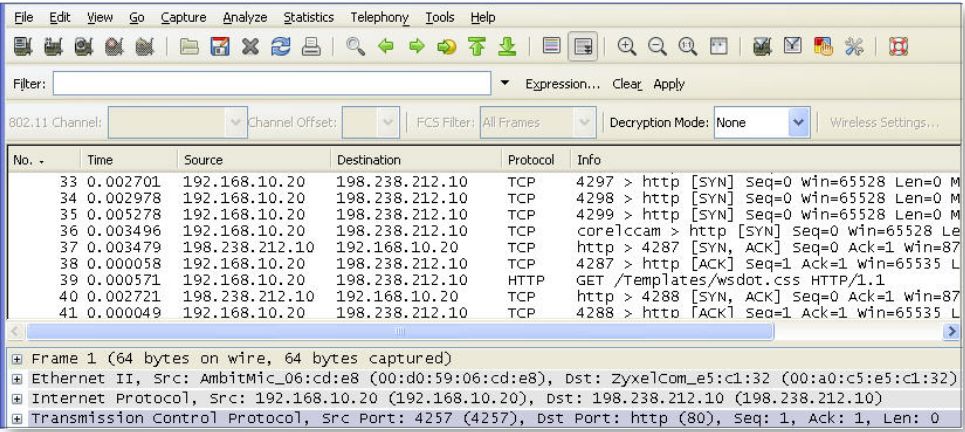This screenshot has width=965, height=432.
Task: Sort packets by Time column header
Action: pyautogui.click(x=129, y=160)
